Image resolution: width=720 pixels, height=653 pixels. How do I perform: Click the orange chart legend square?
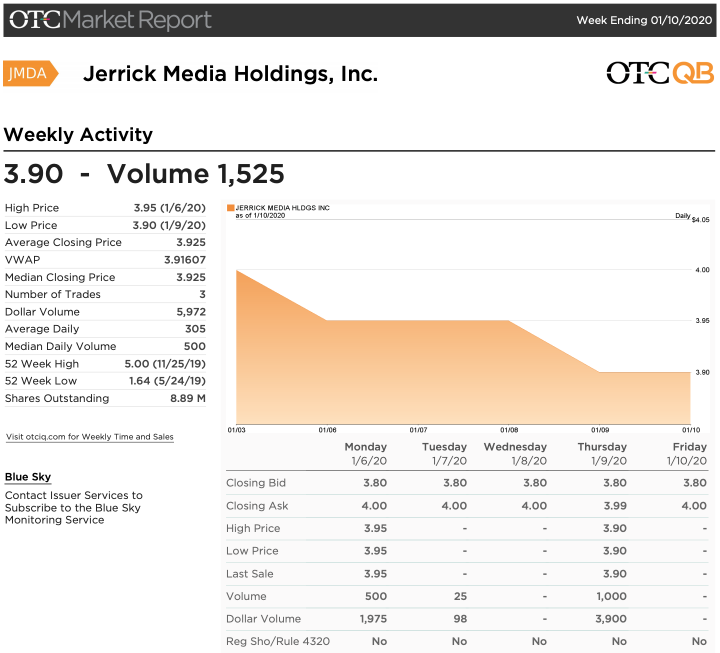231,208
